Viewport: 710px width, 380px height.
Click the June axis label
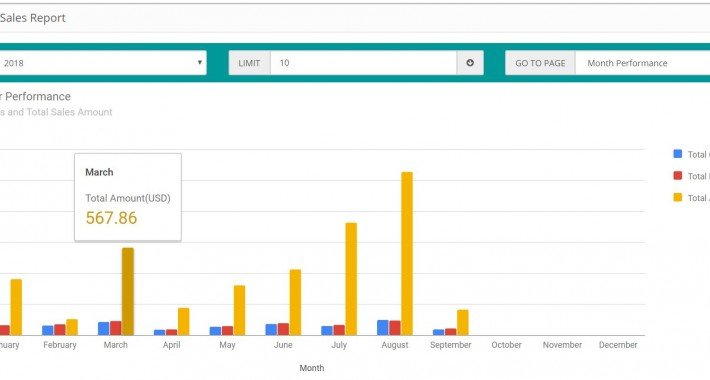(x=283, y=345)
